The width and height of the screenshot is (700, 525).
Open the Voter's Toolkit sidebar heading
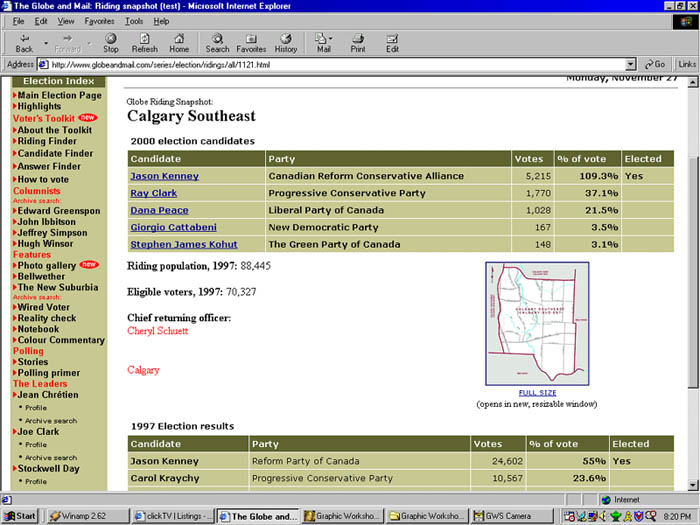coord(44,118)
